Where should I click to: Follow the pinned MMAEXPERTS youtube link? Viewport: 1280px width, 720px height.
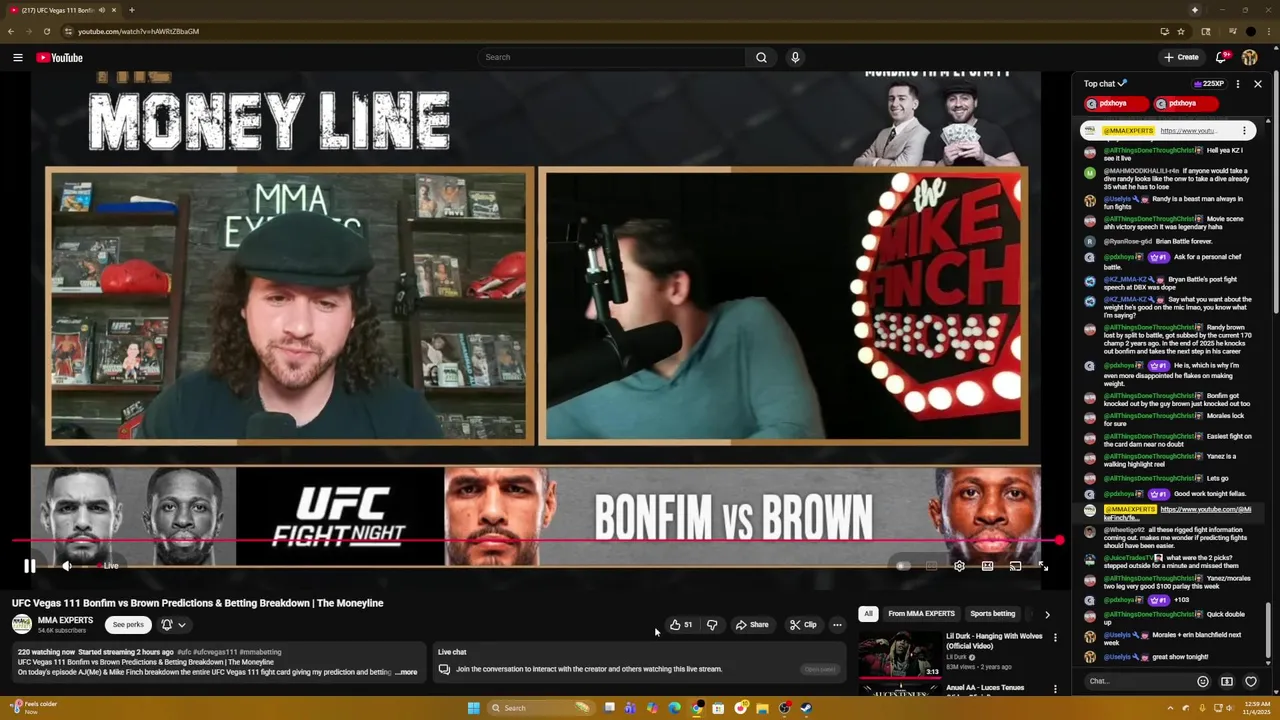[1187, 131]
